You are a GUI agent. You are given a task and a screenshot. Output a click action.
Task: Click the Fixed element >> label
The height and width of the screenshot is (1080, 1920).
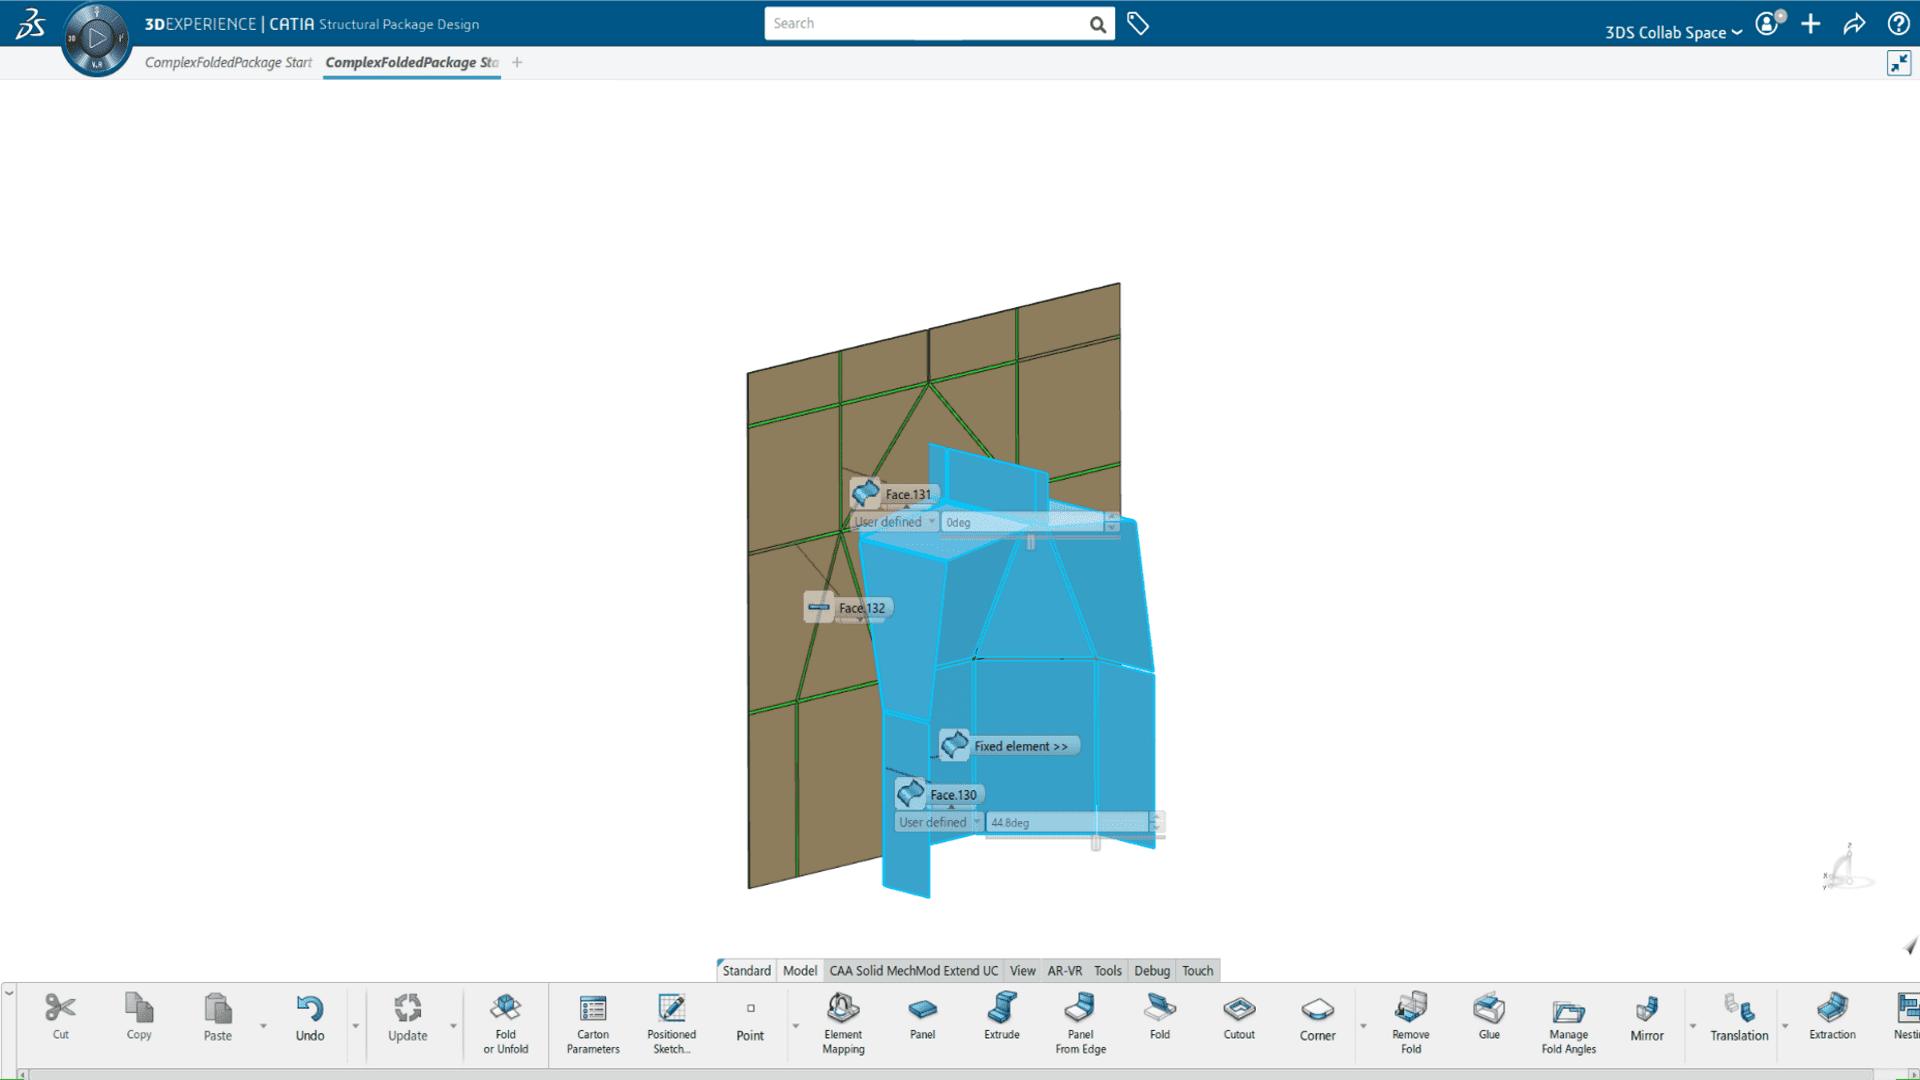tap(1020, 746)
